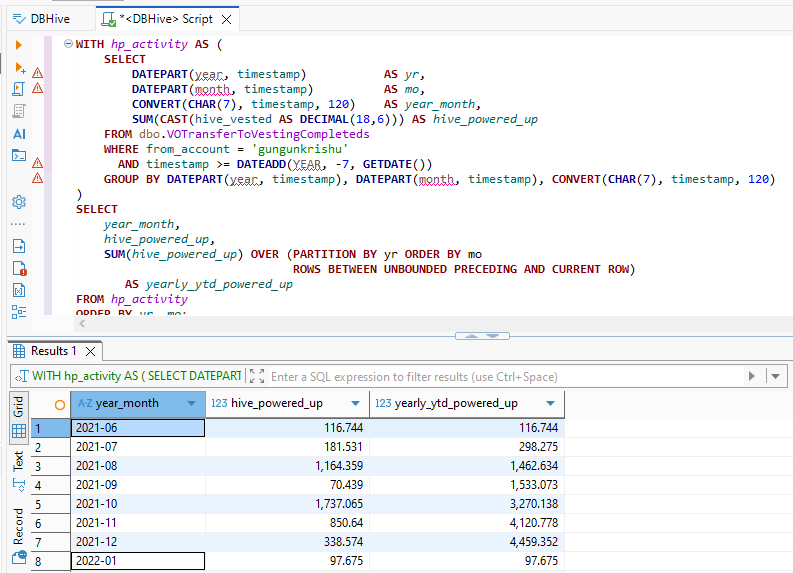The width and height of the screenshot is (793, 573).
Task: Open the hive_powered_up column sort dropdown
Action: pos(354,403)
